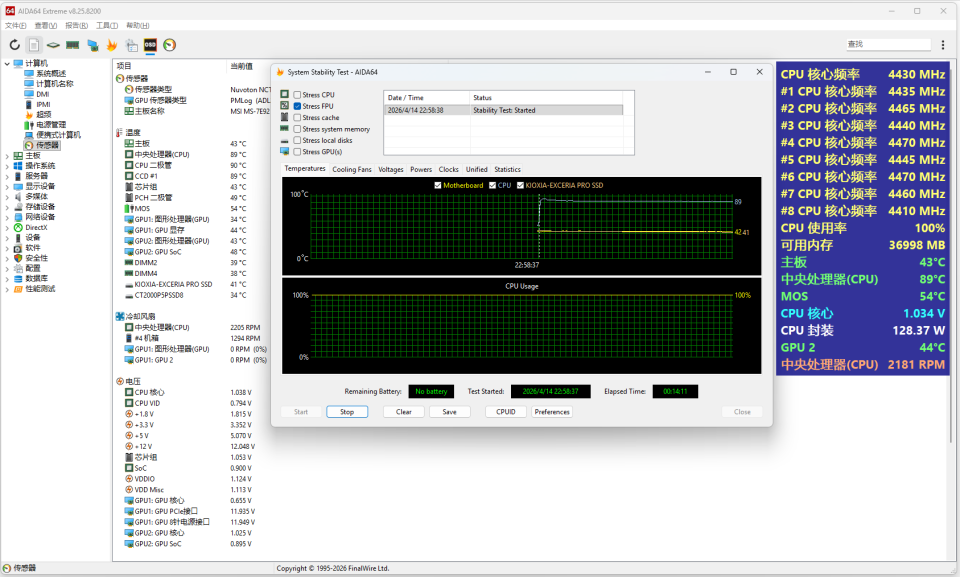This screenshot has width=960, height=577.
Task: Switch to the Unified tab
Action: pos(476,169)
